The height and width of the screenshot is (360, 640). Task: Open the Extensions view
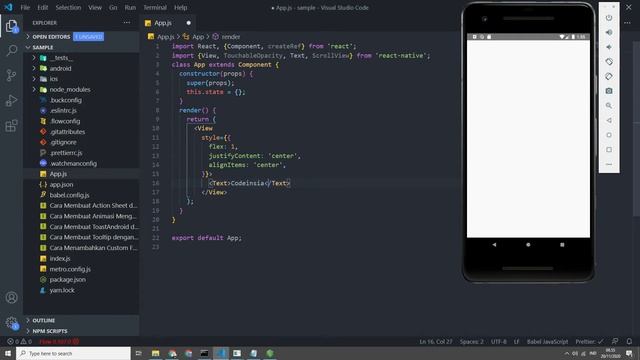pyautogui.click(x=11, y=126)
